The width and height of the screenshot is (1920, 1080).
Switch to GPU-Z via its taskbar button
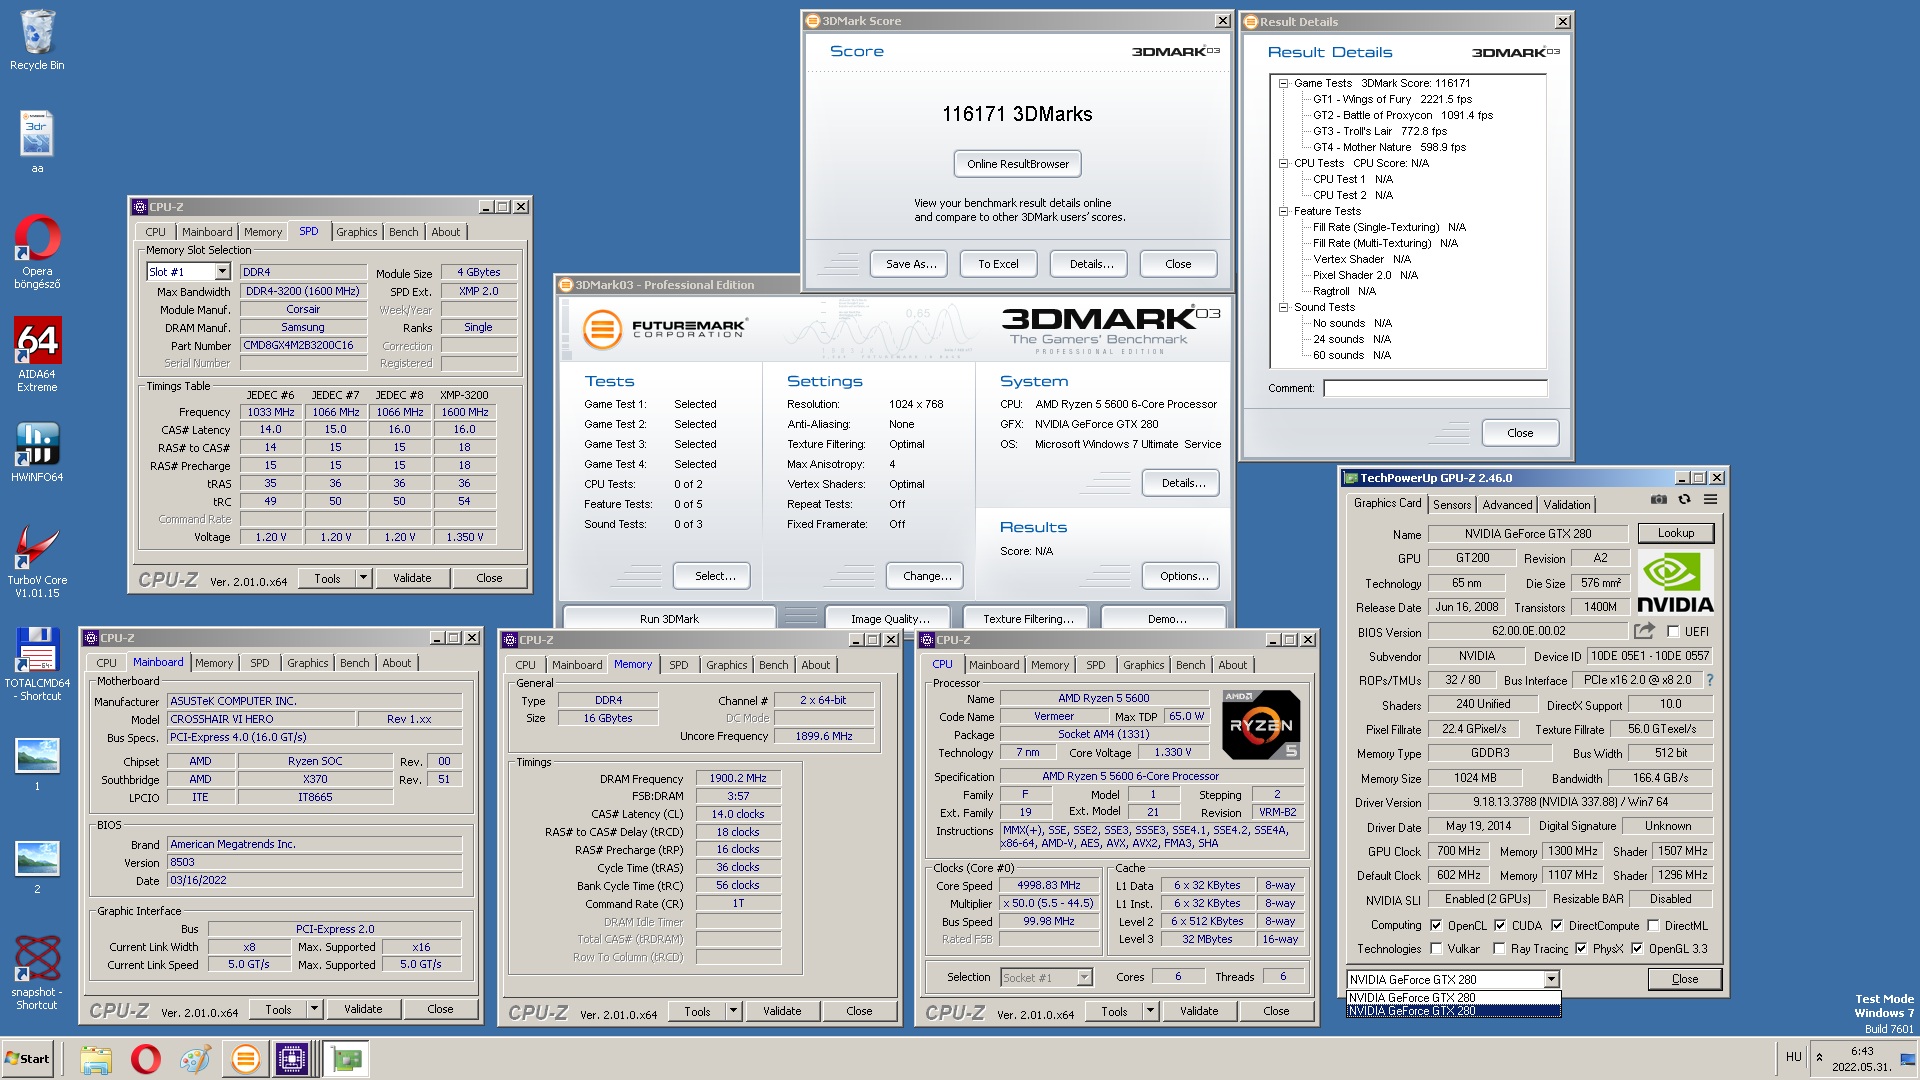pyautogui.click(x=346, y=1059)
